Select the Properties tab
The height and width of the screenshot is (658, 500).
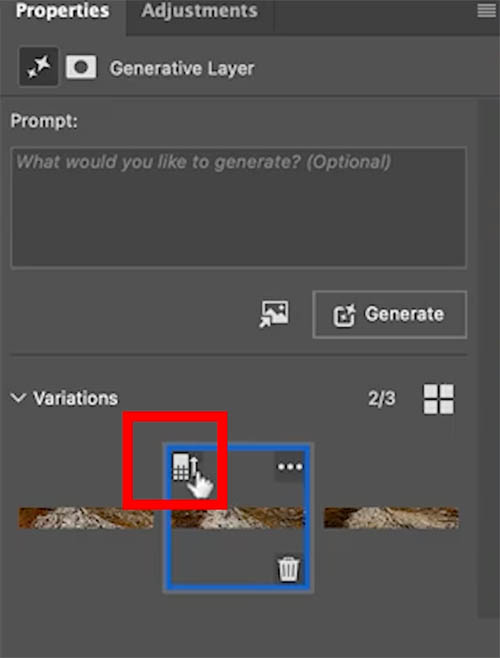coord(63,11)
